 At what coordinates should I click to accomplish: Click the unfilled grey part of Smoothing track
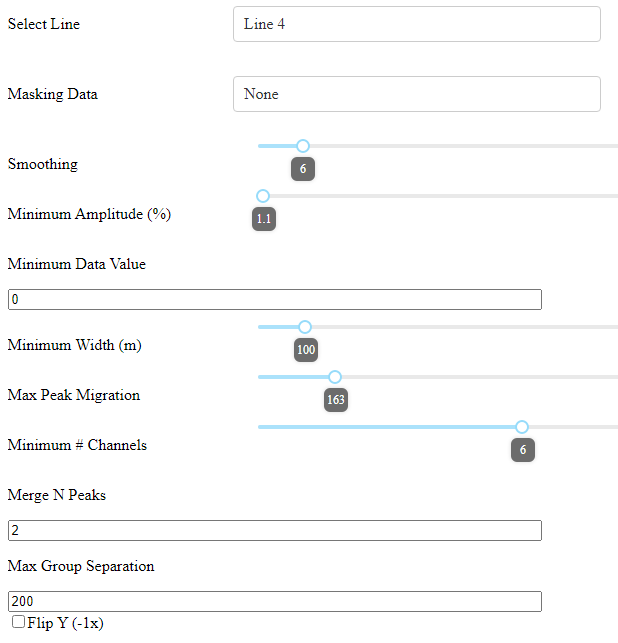click(460, 146)
